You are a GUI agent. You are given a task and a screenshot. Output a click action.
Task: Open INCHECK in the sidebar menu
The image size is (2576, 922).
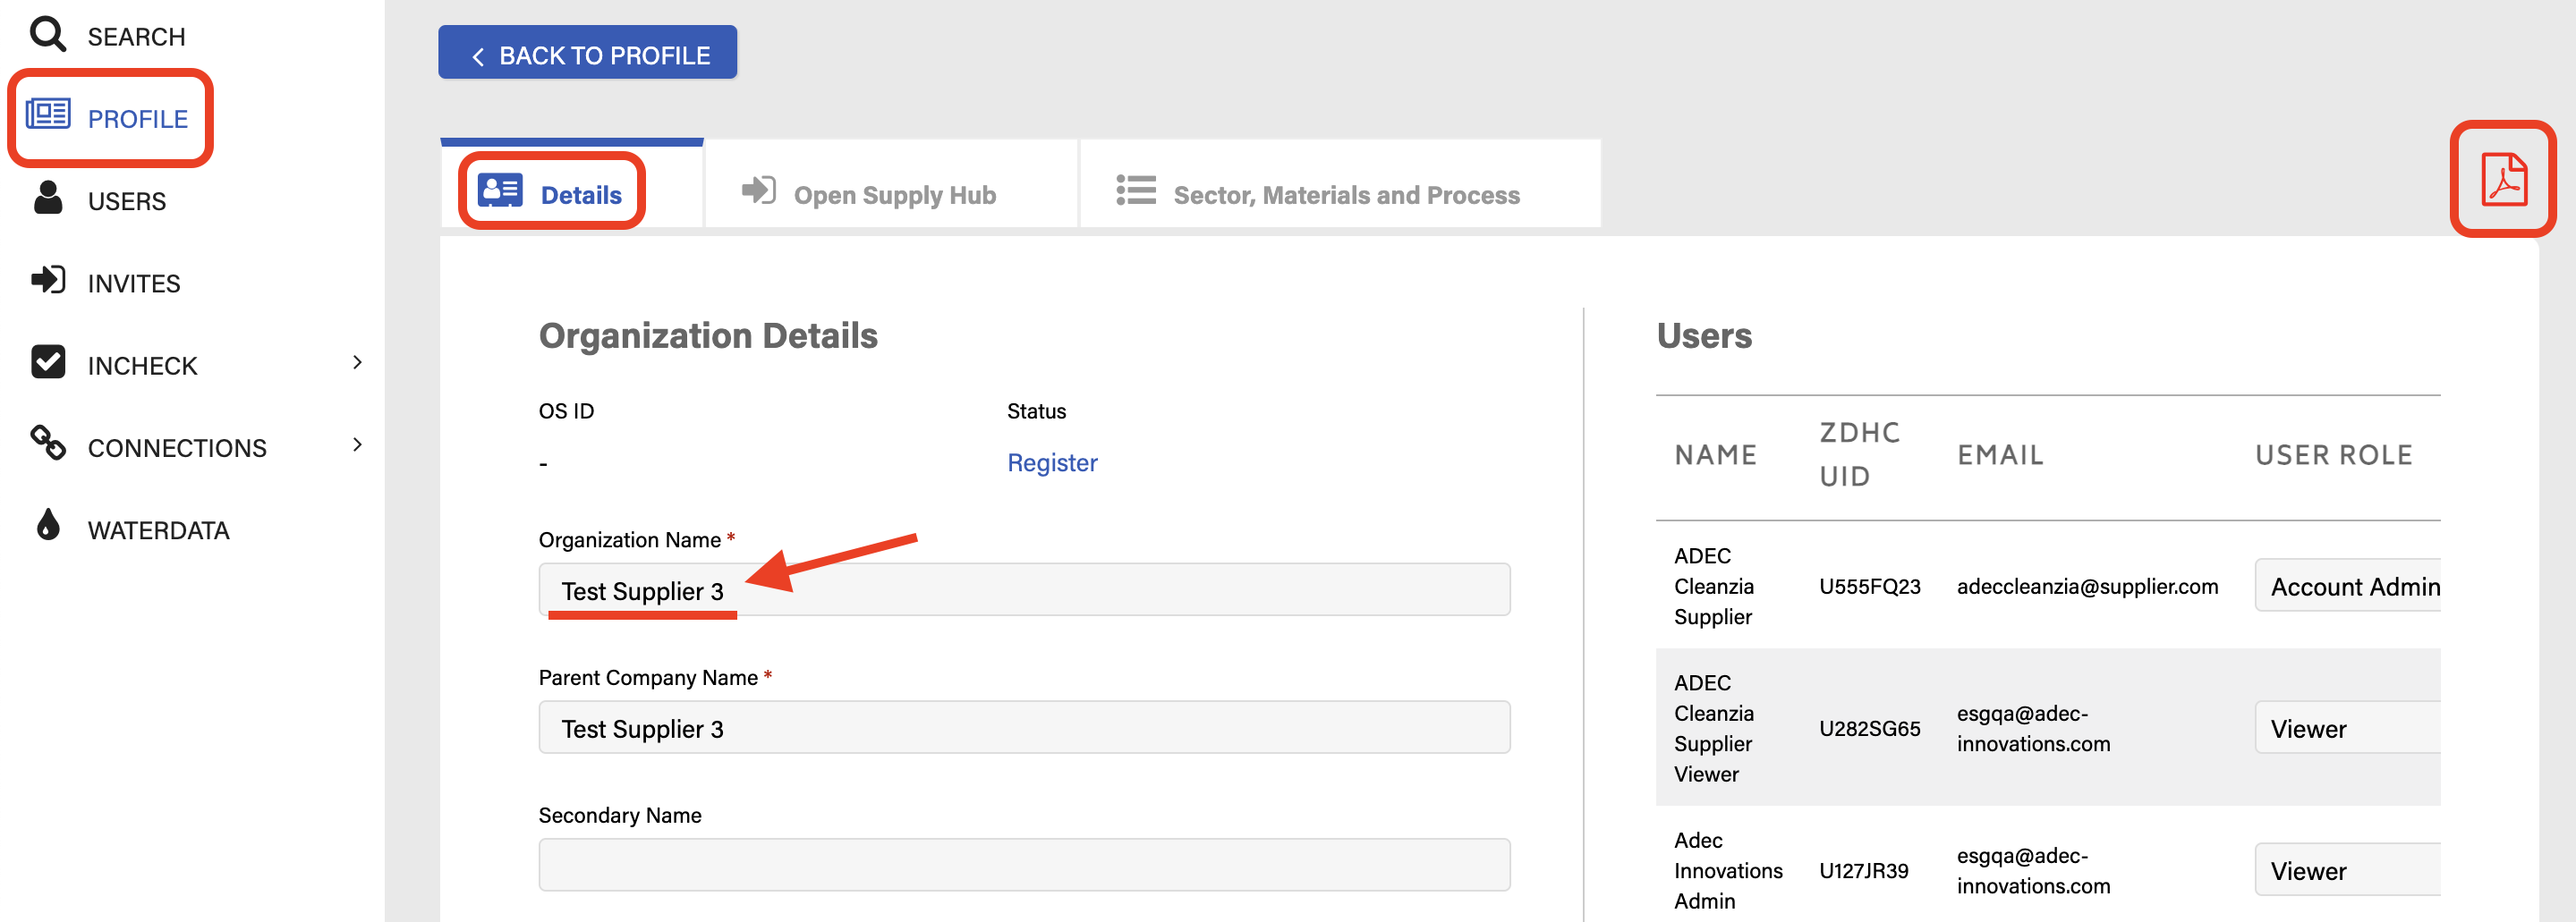(x=142, y=366)
